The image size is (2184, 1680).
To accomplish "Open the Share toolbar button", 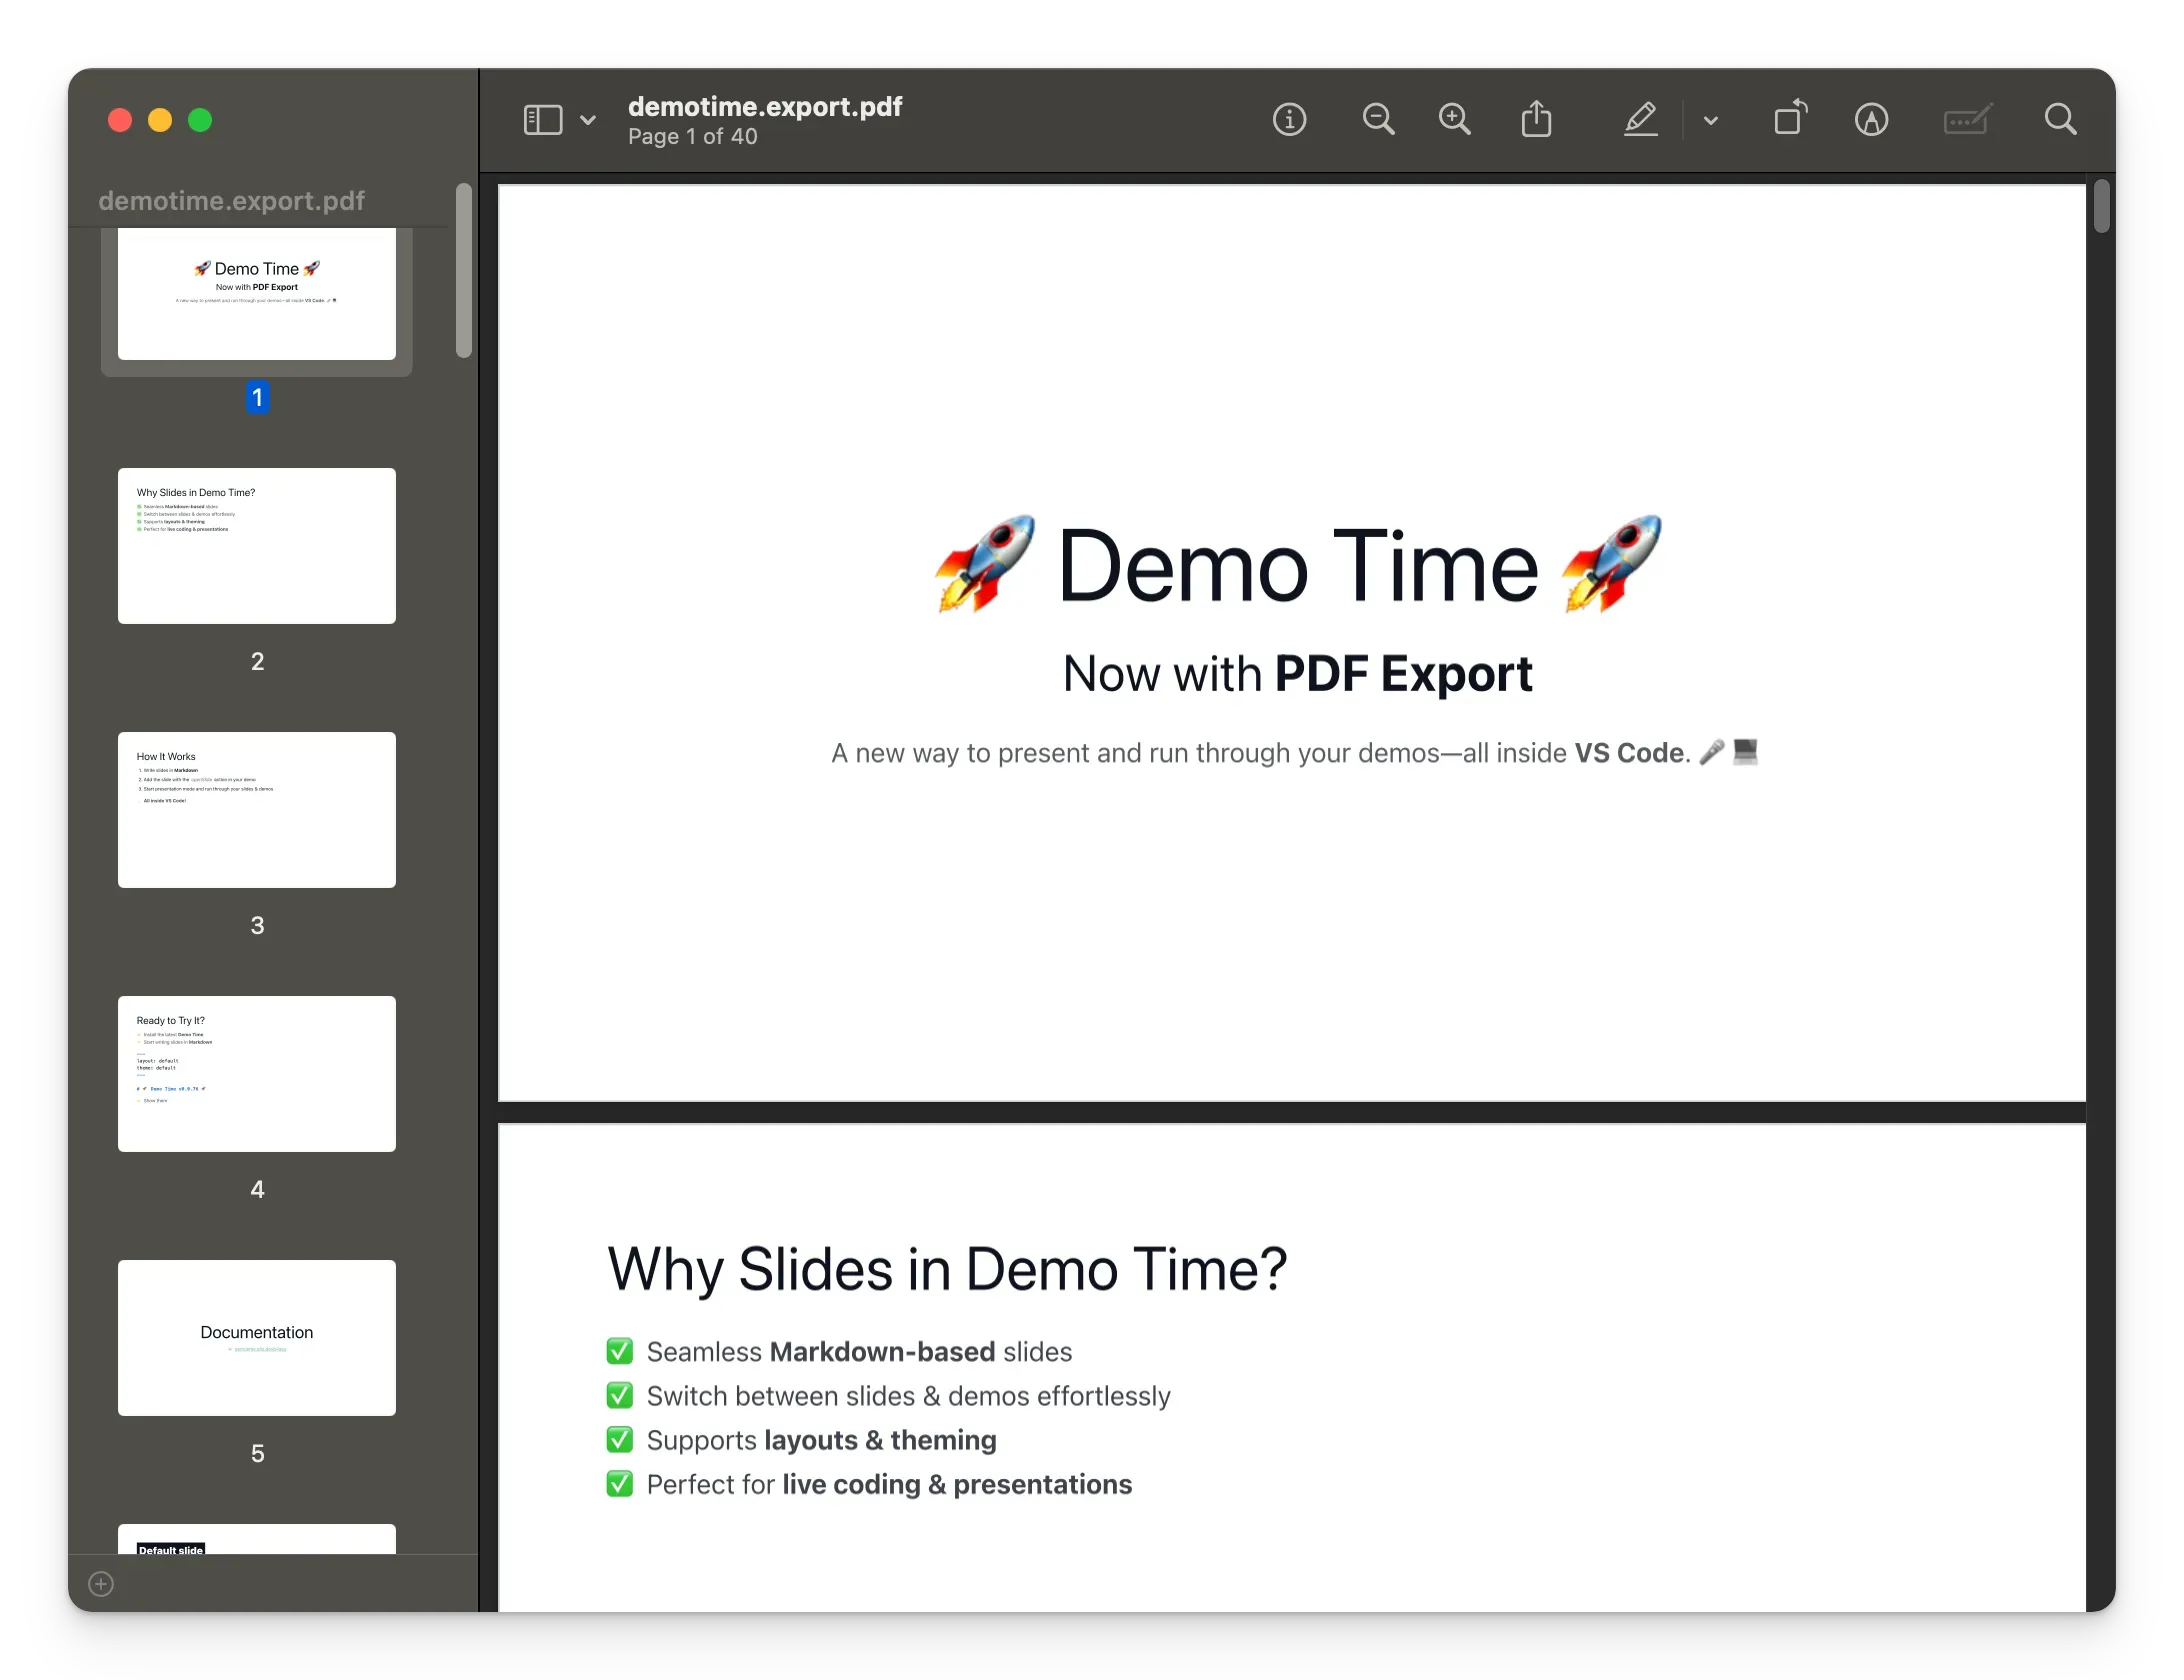I will 1536,120.
